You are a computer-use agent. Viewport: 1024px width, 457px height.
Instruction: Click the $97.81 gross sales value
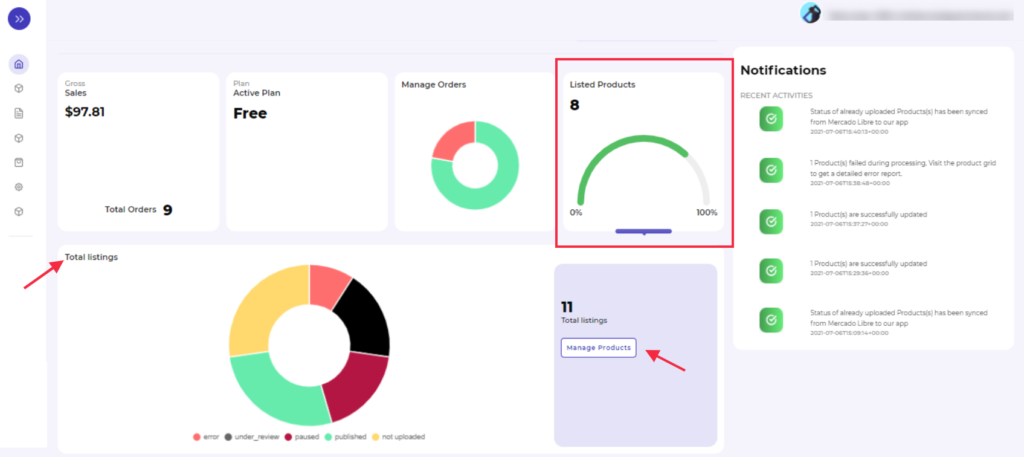coord(85,112)
